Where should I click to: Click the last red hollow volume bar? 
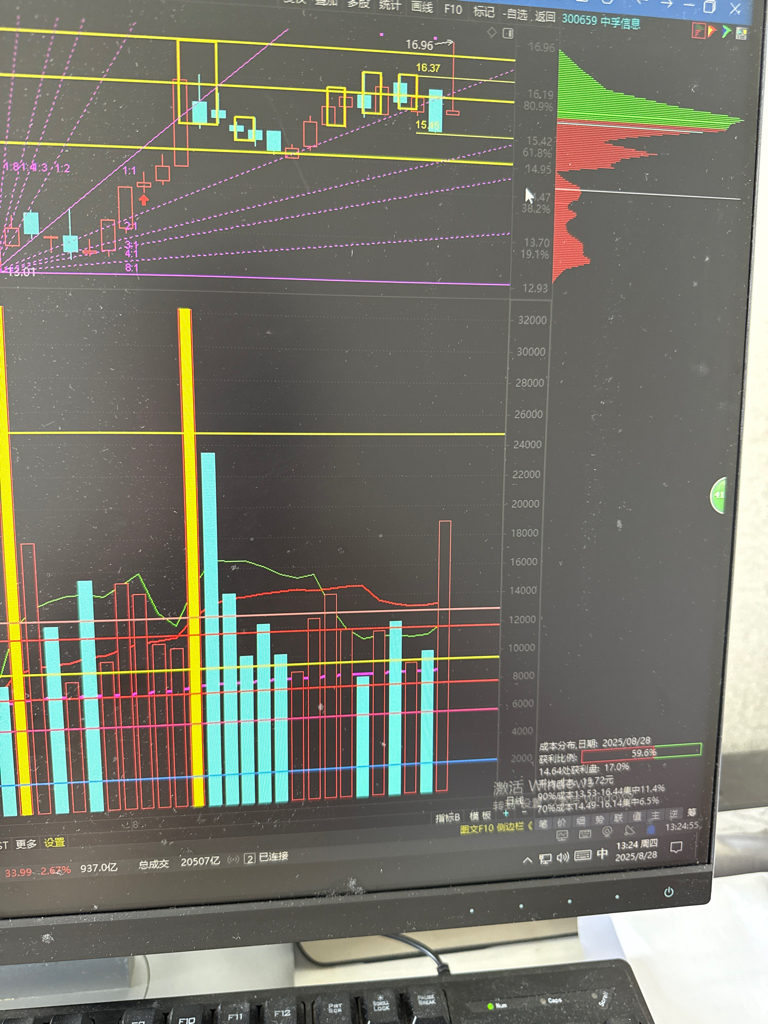point(444,656)
